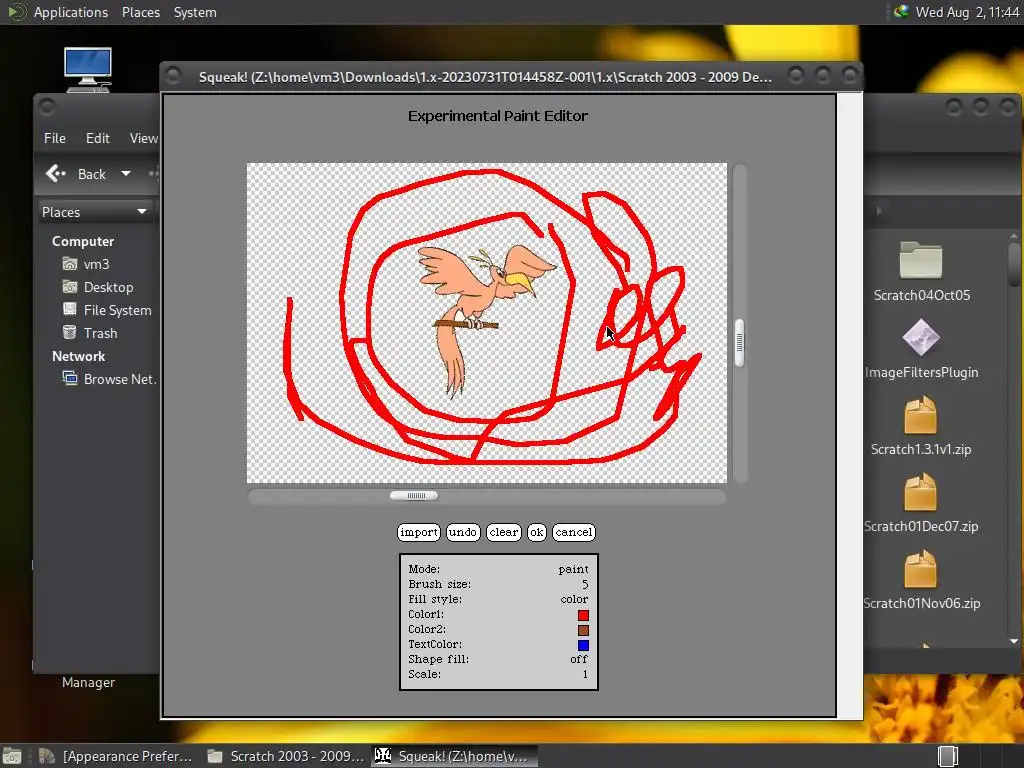This screenshot has width=1024, height=768.
Task: Open the Places menu in top panel
Action: pos(140,12)
